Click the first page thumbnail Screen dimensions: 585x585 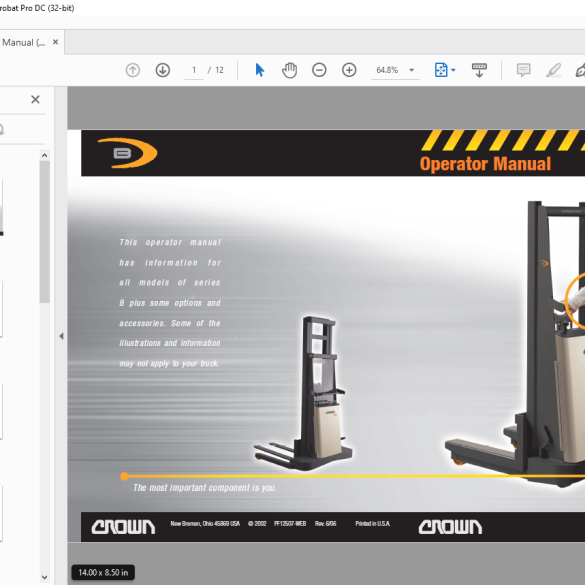pos(1,207)
